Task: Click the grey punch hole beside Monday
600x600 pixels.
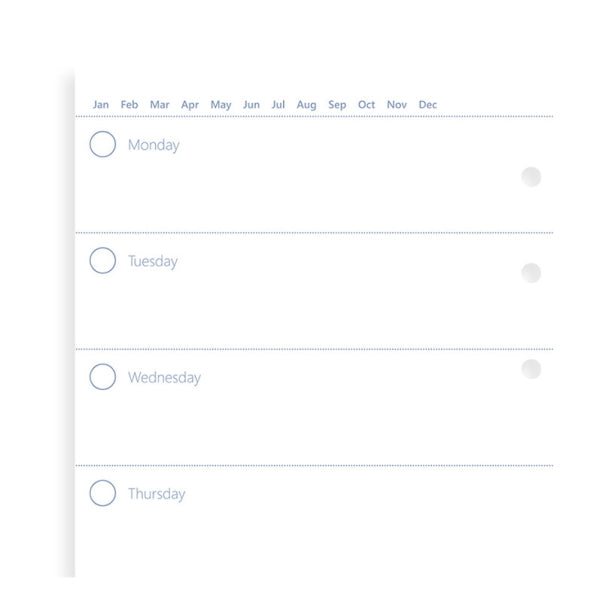Action: tap(531, 177)
